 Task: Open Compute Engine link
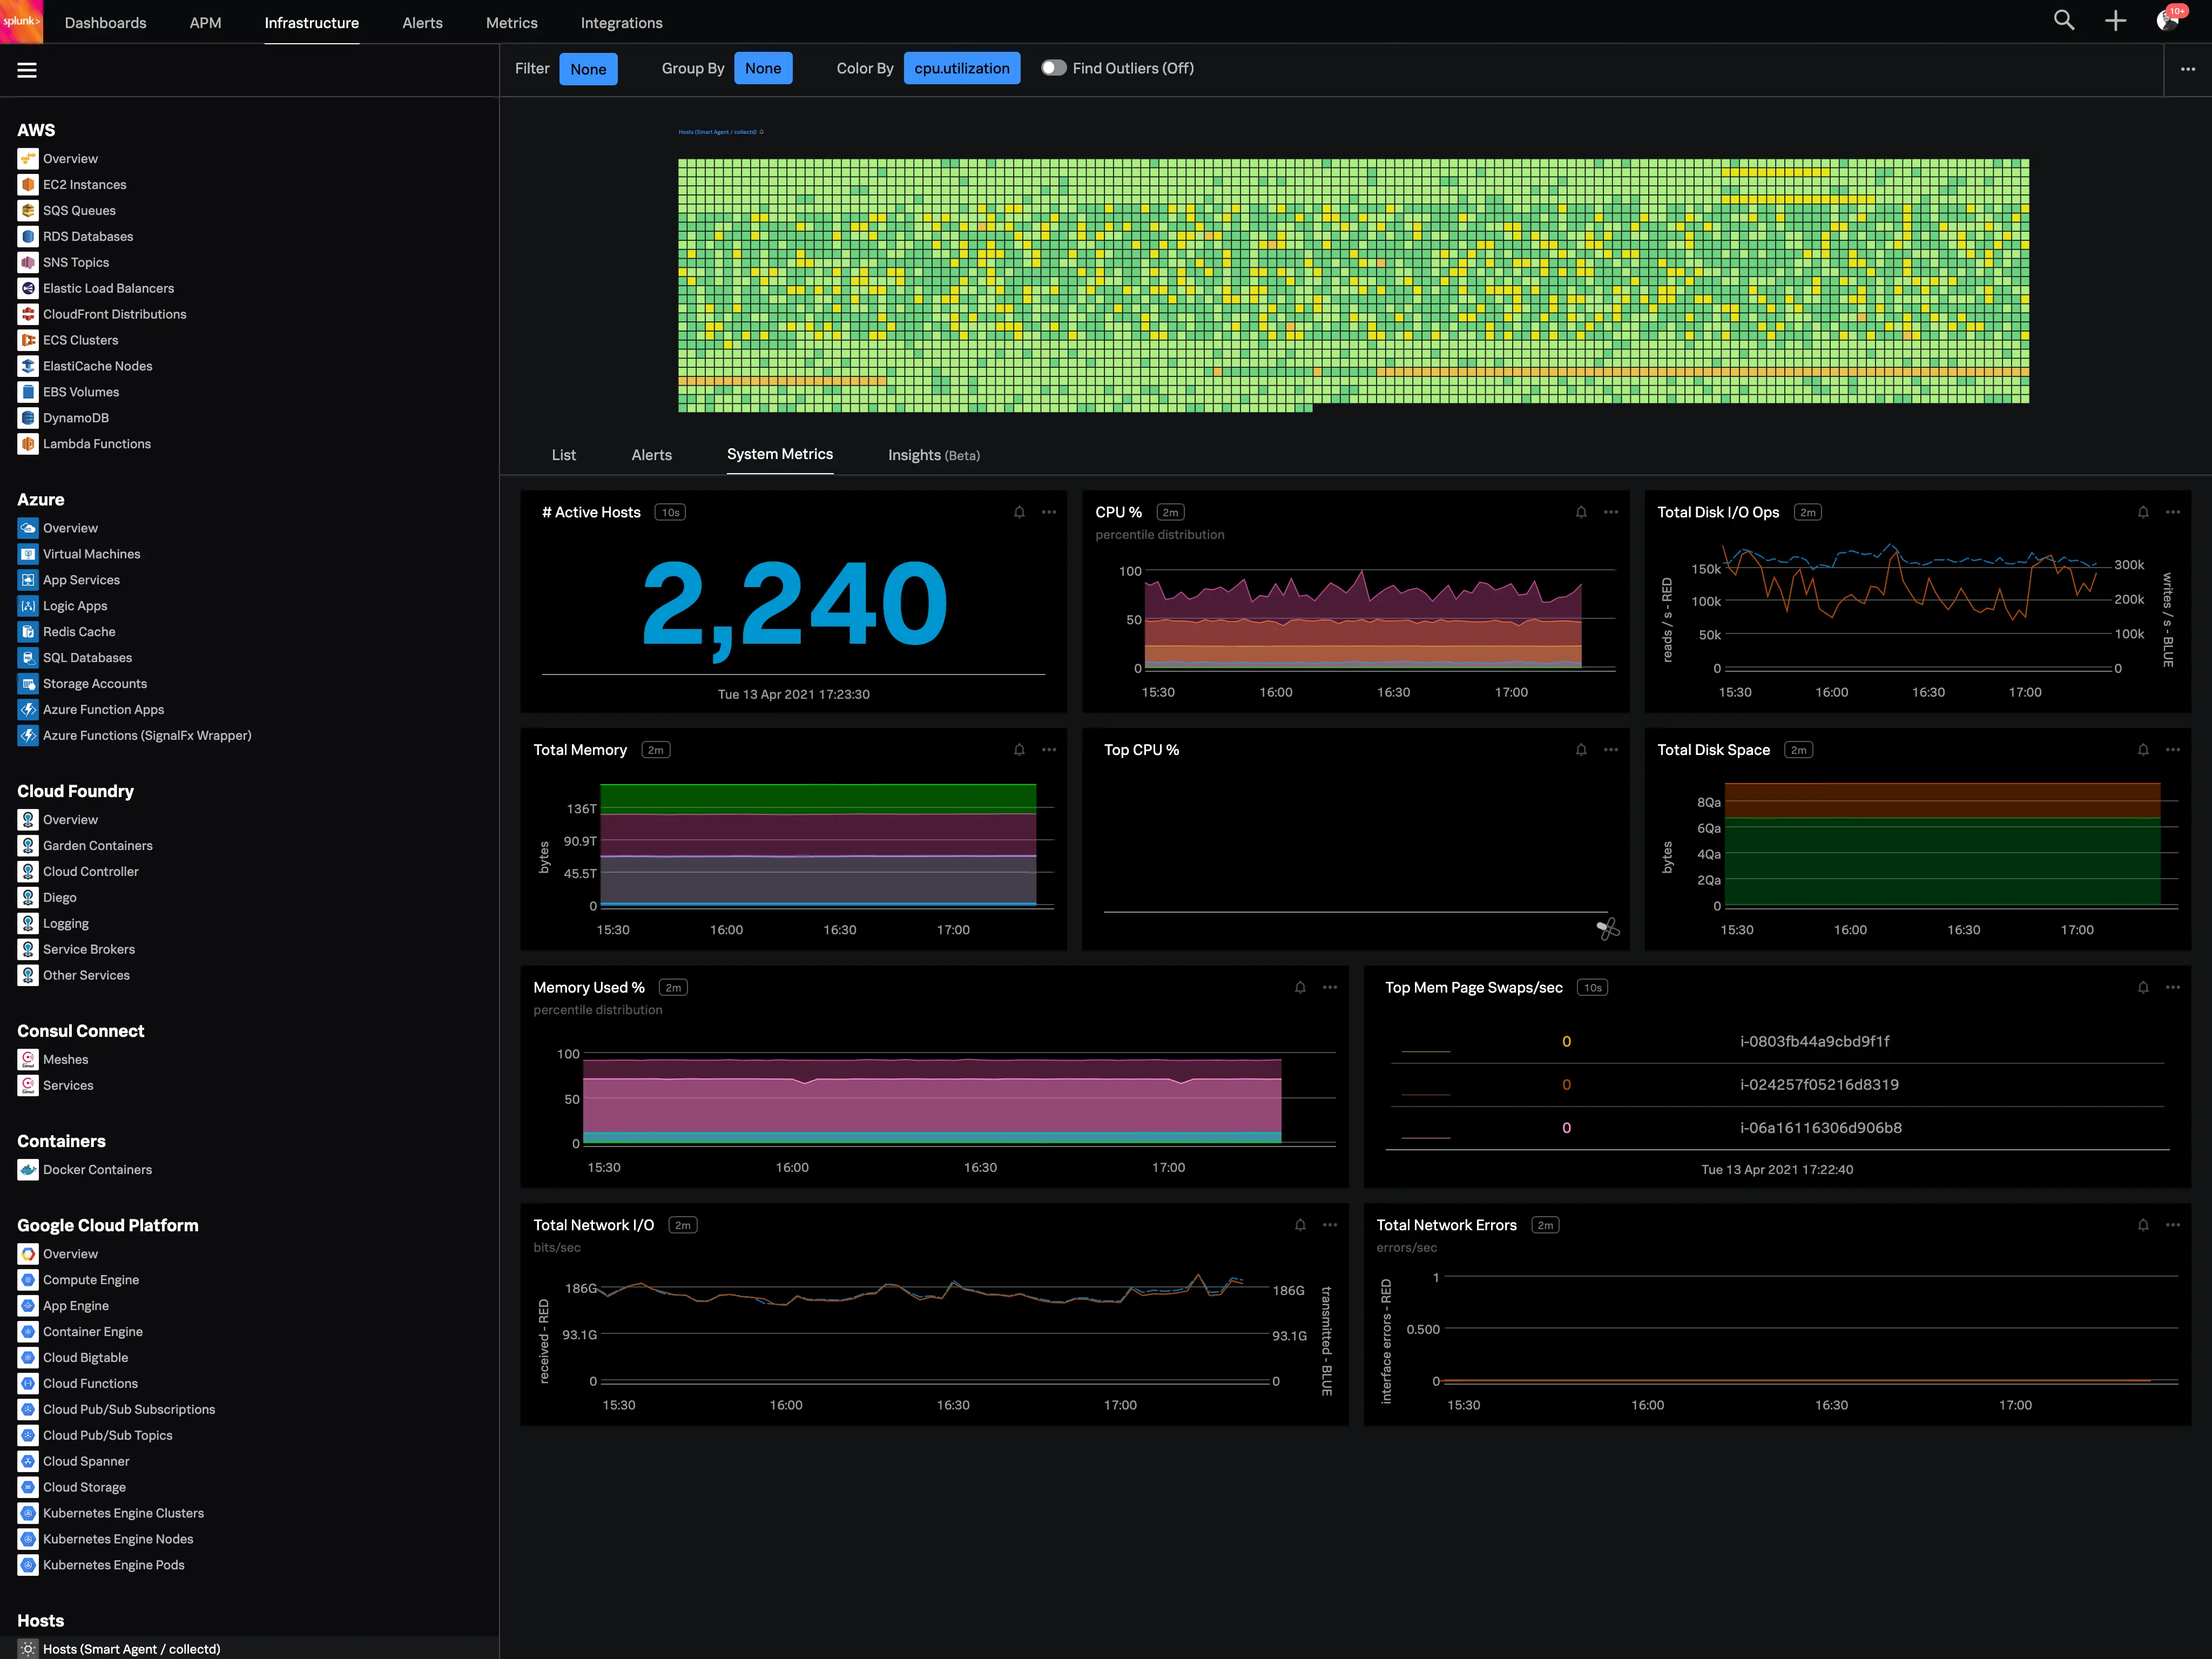click(91, 1280)
